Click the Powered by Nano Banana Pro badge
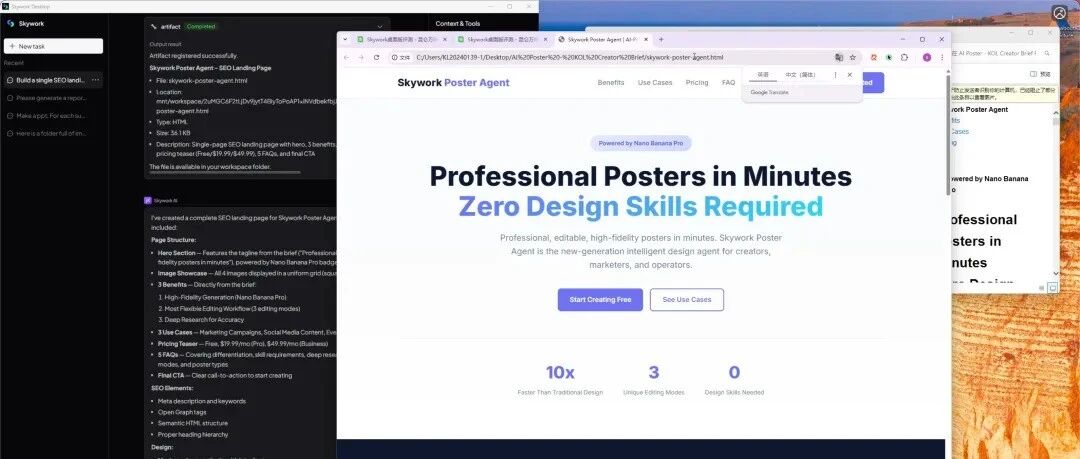The width and height of the screenshot is (1080, 459). 641,143
